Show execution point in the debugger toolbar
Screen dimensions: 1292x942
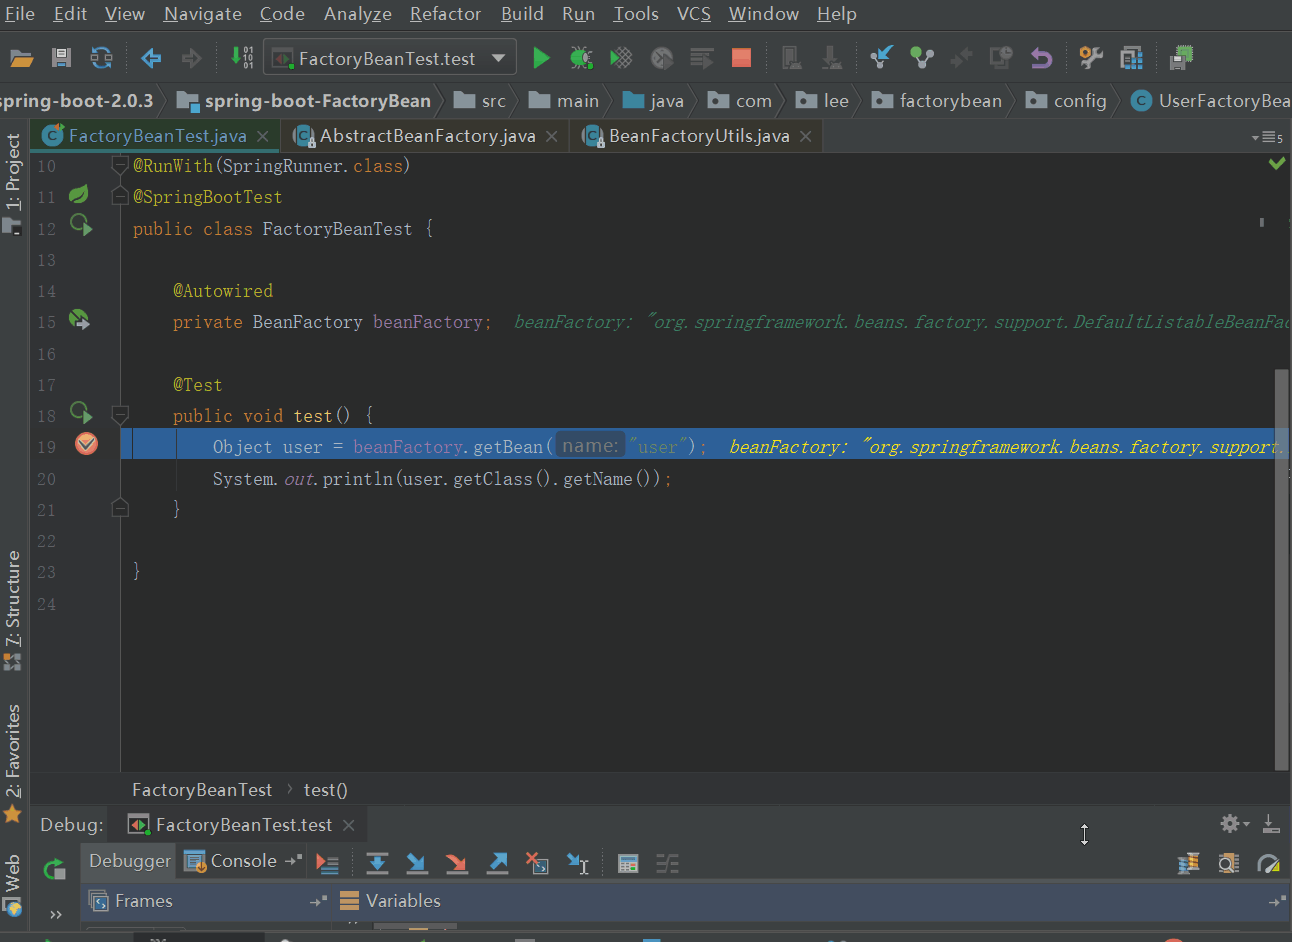click(327, 863)
